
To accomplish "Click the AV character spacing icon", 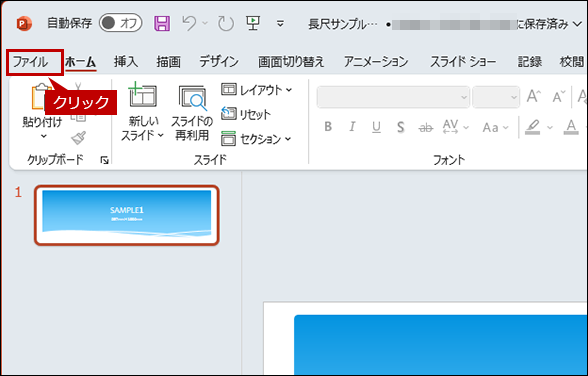I will (450, 127).
